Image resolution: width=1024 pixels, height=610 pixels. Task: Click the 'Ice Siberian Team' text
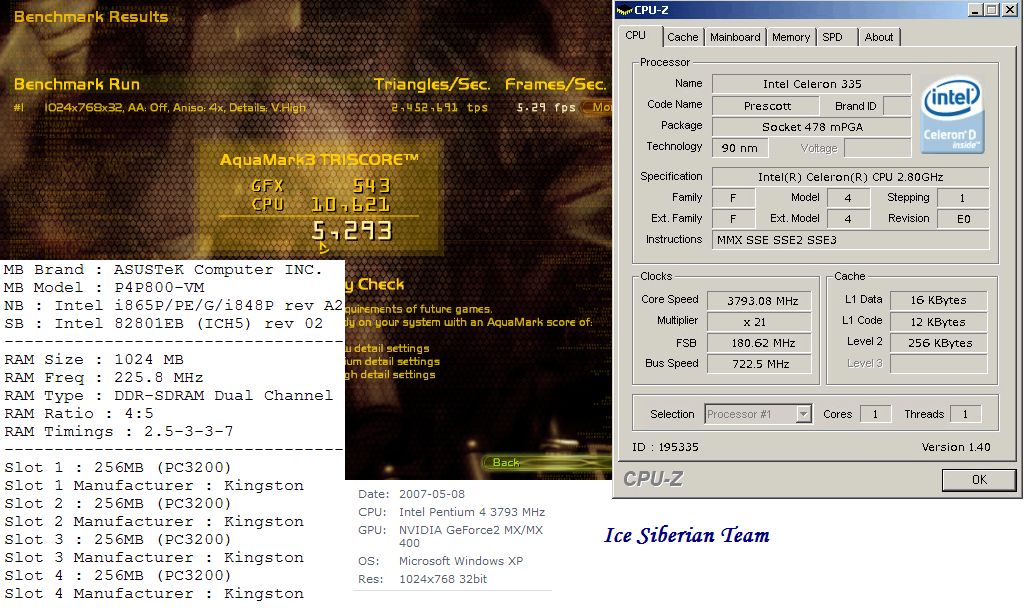click(686, 536)
